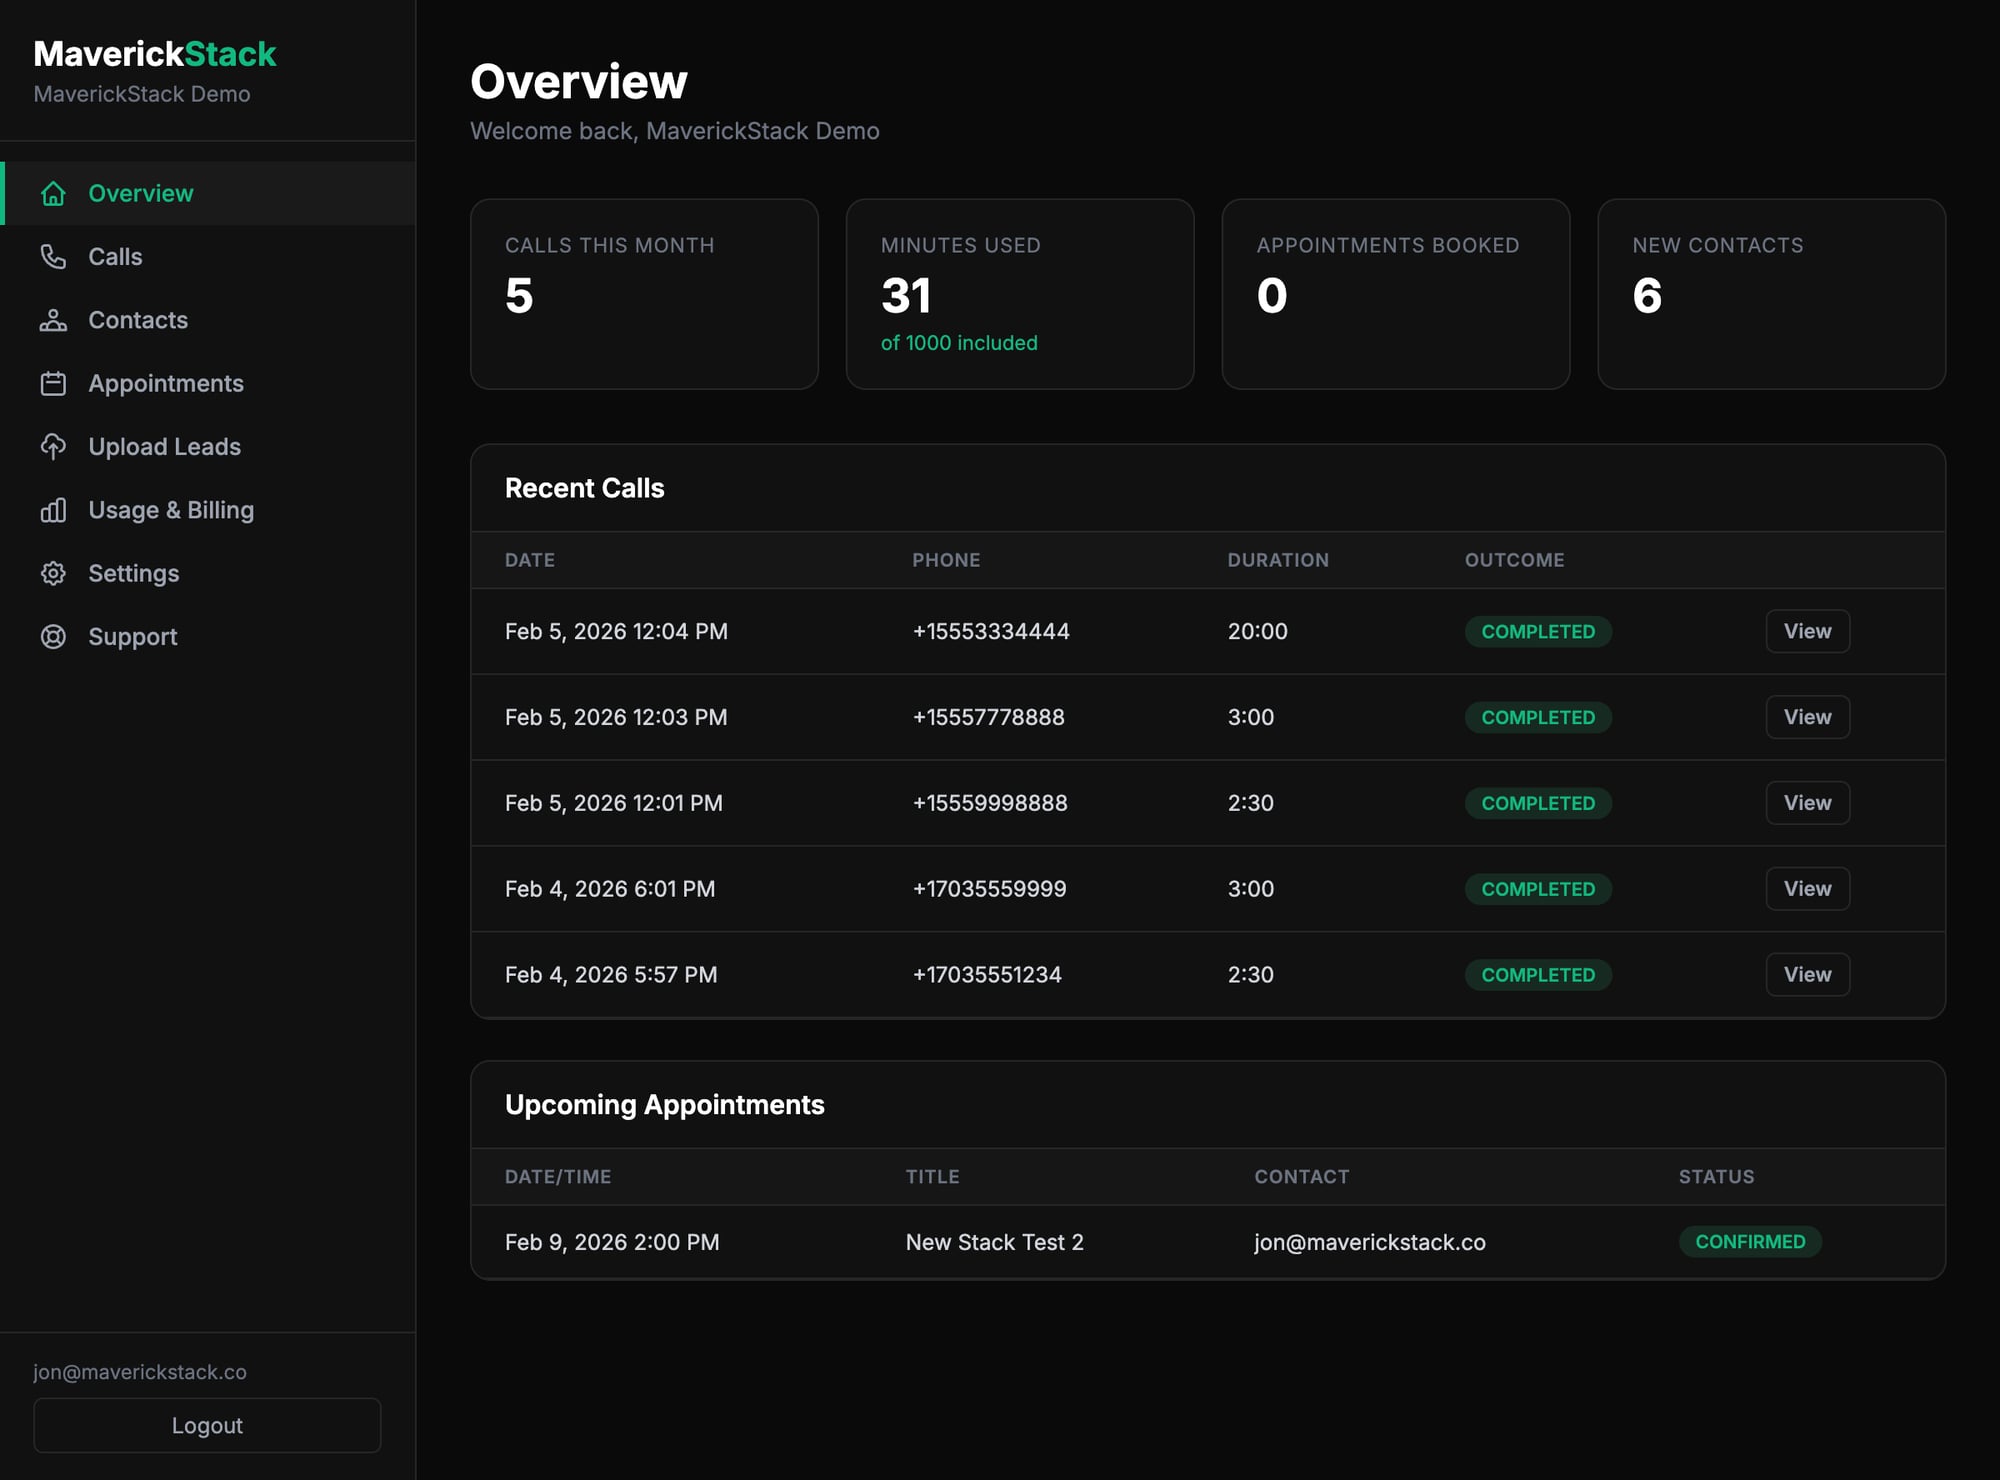Click the Logout button
The image size is (2000, 1480).
206,1425
